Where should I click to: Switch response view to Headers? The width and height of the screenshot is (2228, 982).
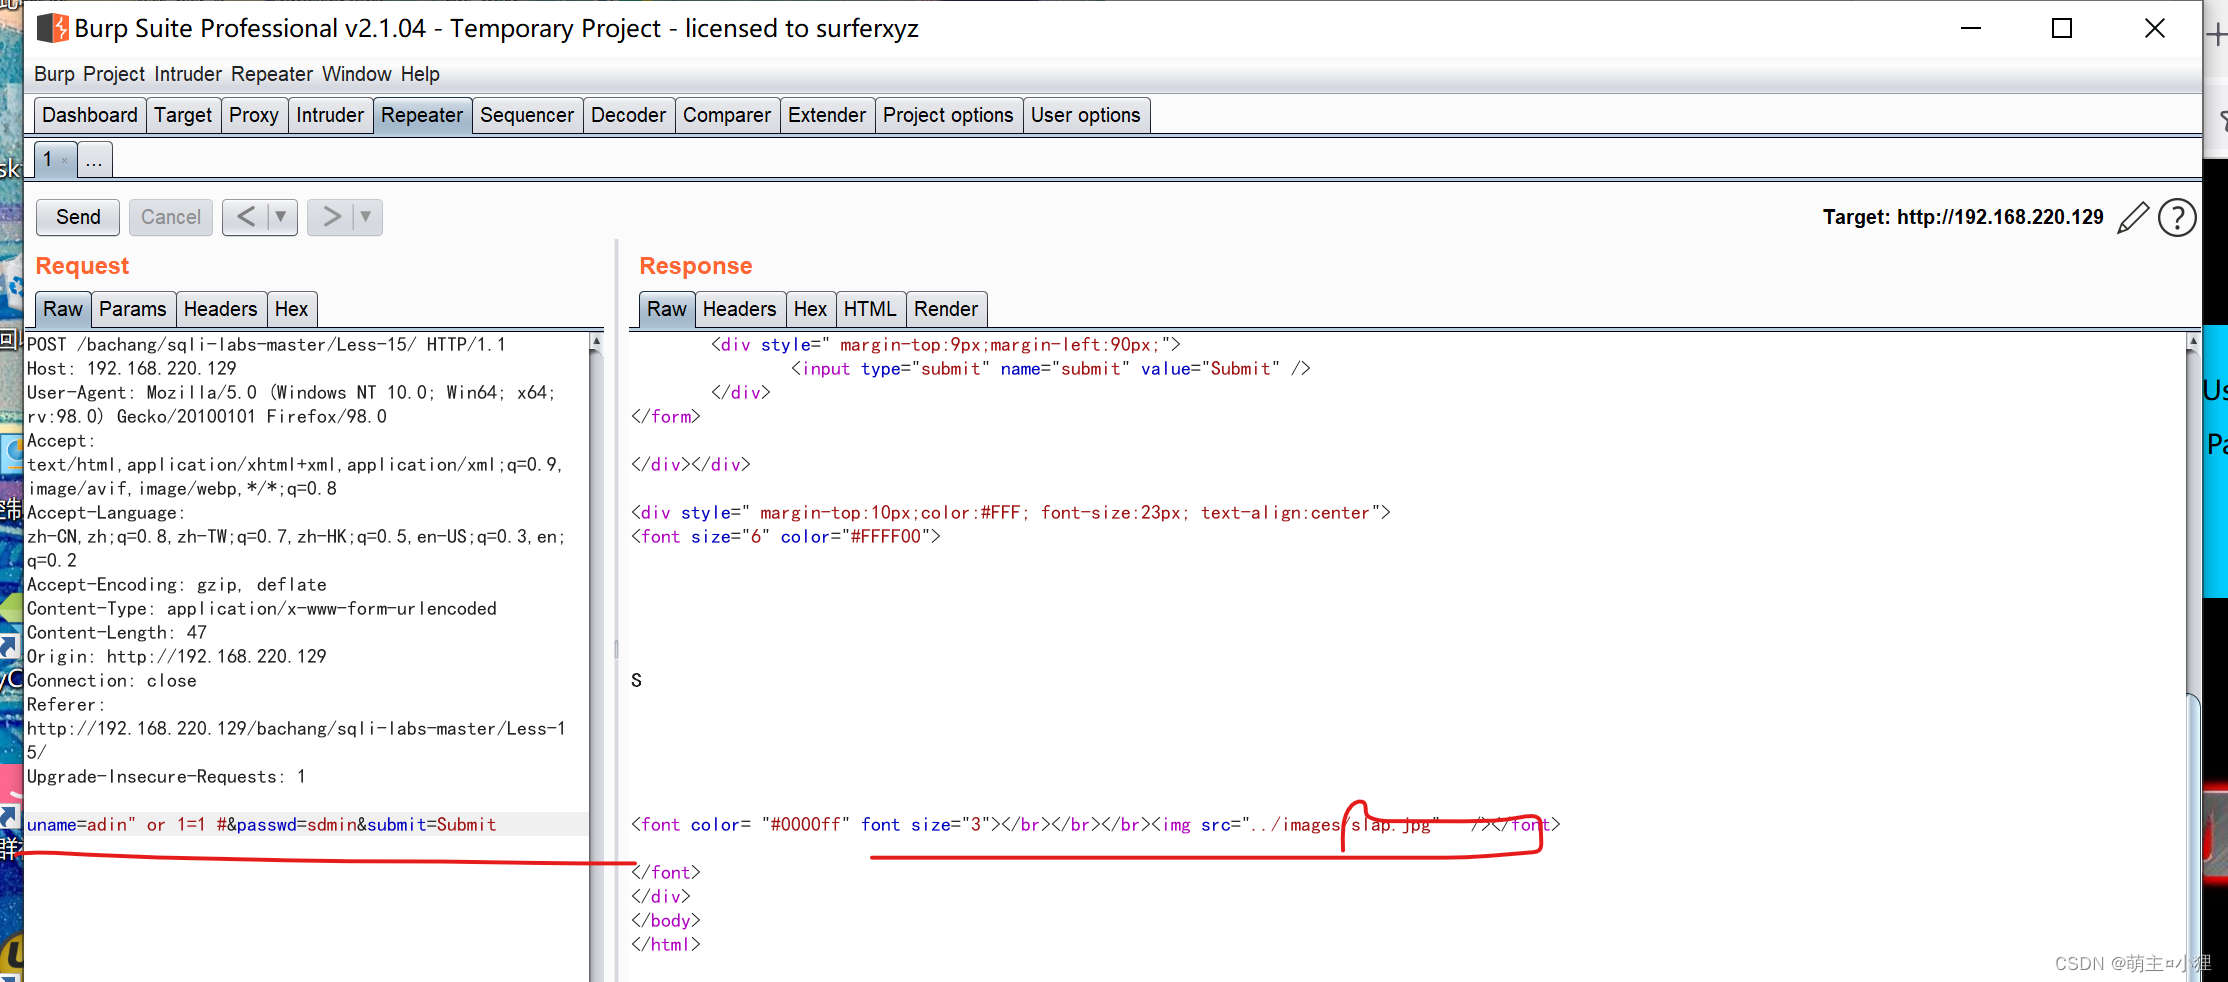point(740,309)
